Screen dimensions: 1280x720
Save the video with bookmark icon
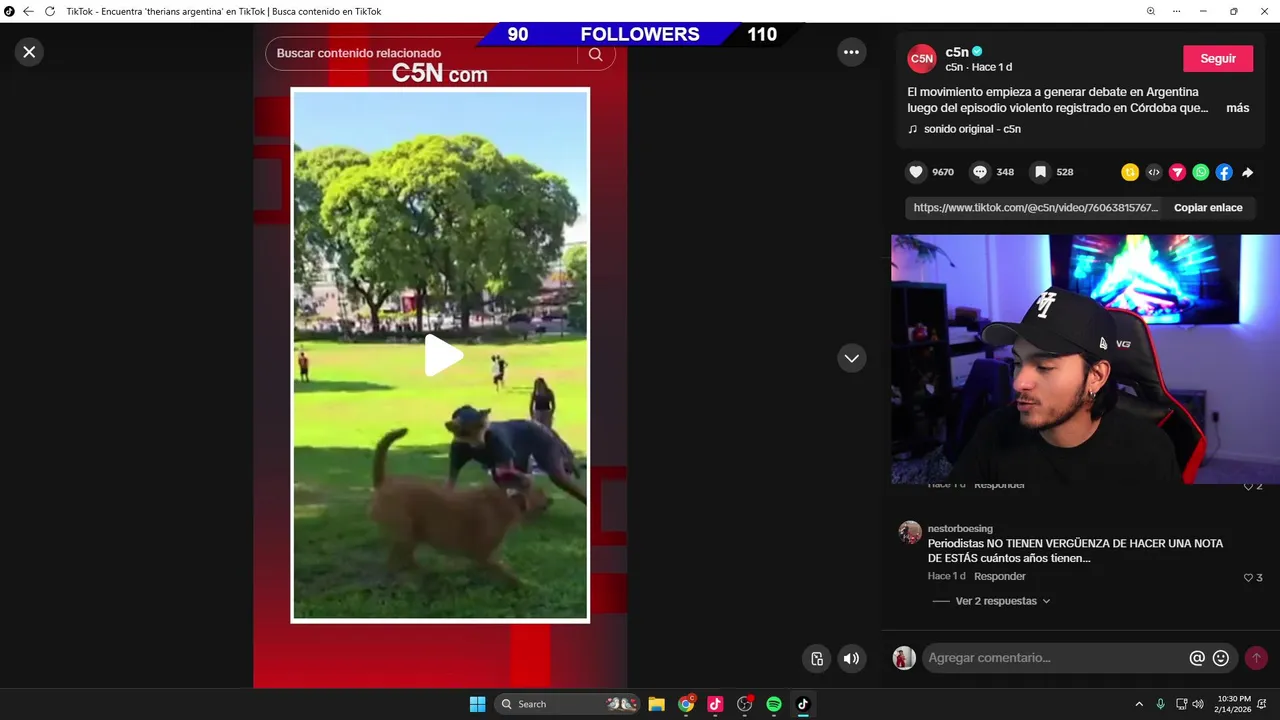click(1040, 172)
